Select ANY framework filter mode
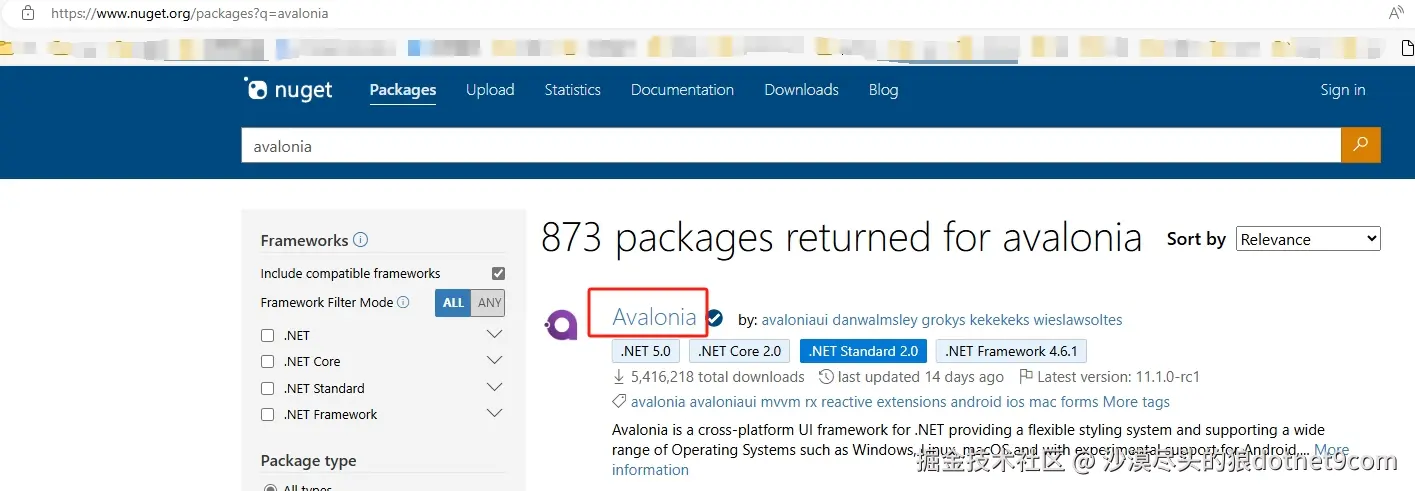Viewport: 1415px width, 491px height. tap(489, 303)
